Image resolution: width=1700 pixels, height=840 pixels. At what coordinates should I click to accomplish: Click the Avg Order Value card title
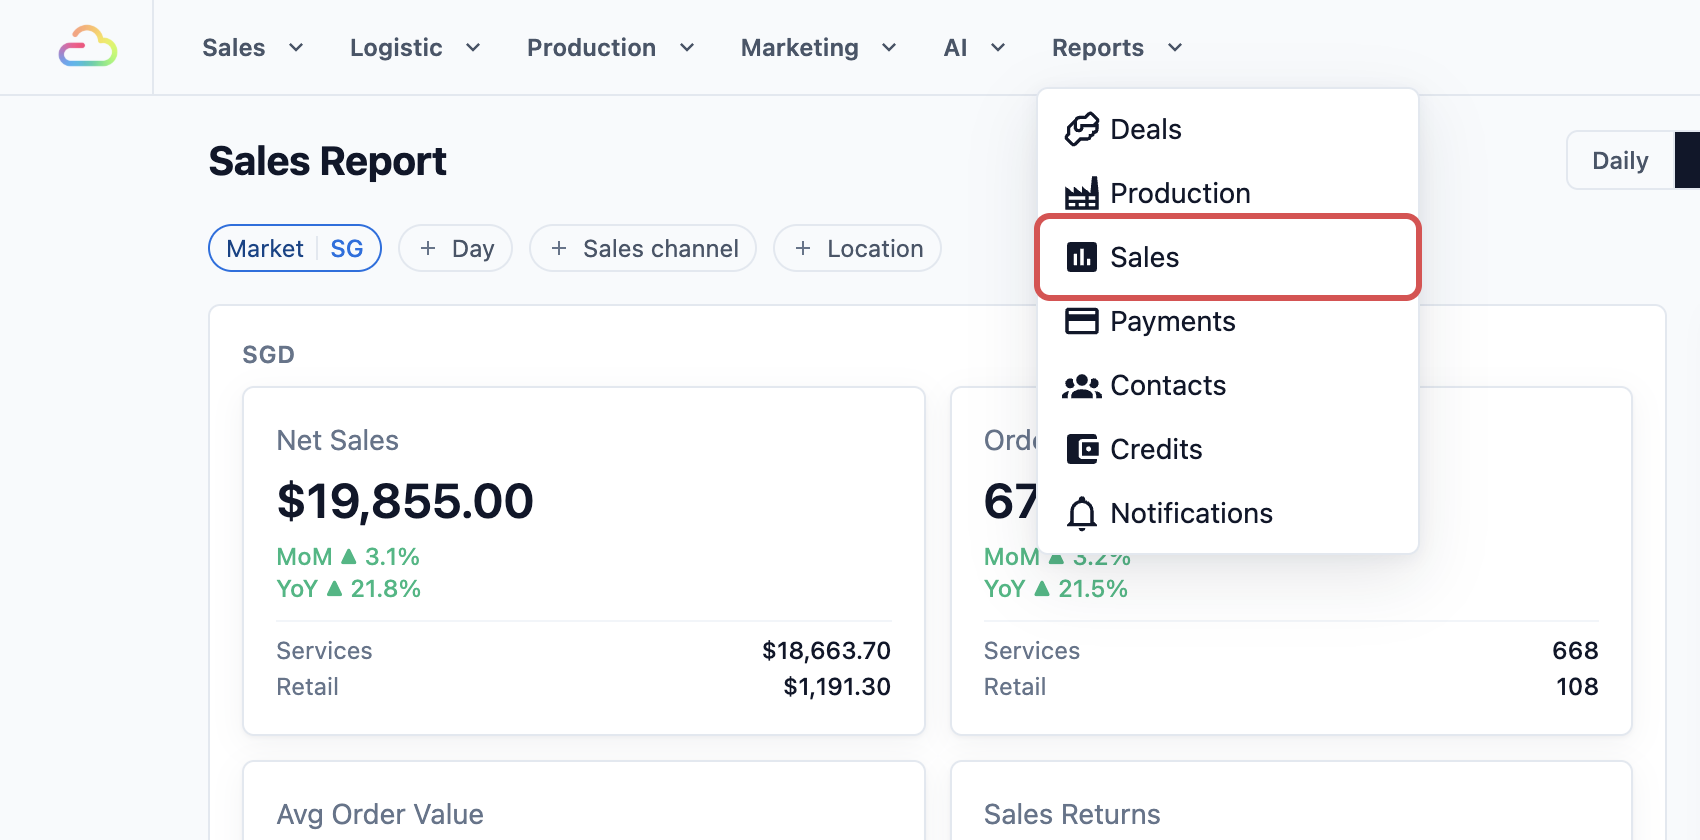[x=380, y=814]
